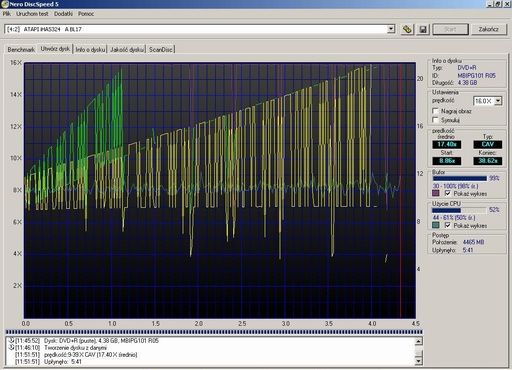Click the 4485 MB Położenie value
This screenshot has height=370, width=512.
coord(473,242)
